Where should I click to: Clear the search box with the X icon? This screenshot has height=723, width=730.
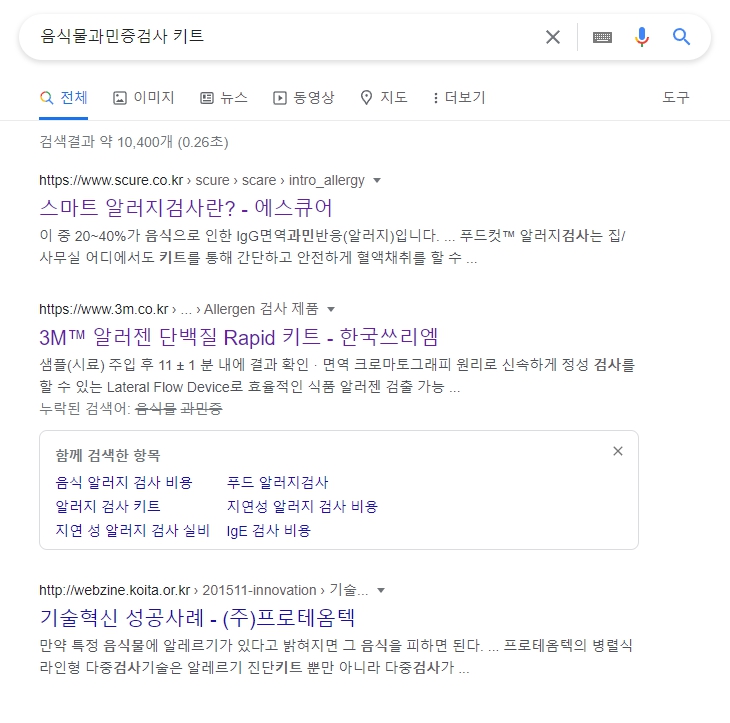[553, 37]
